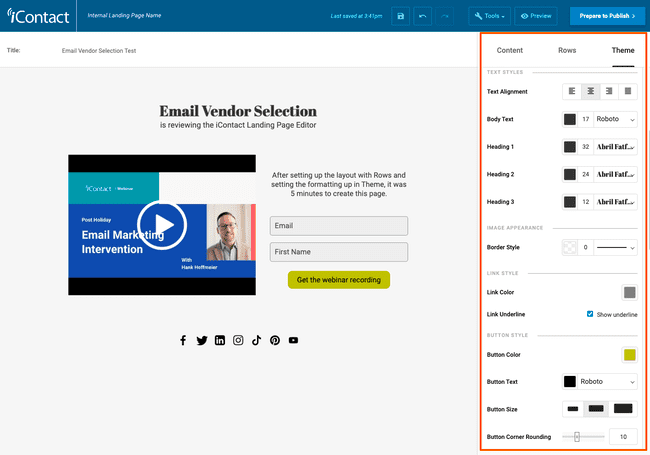Click Prepare to Publish button
Viewport: 650px width, 455px height.
(607, 16)
